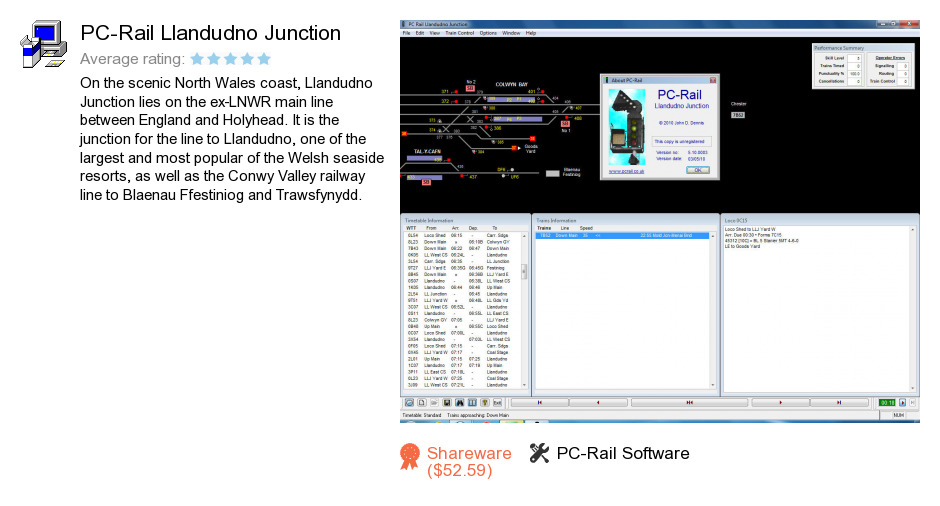
Task: Click the Goods Yard label
Action: [x=531, y=149]
